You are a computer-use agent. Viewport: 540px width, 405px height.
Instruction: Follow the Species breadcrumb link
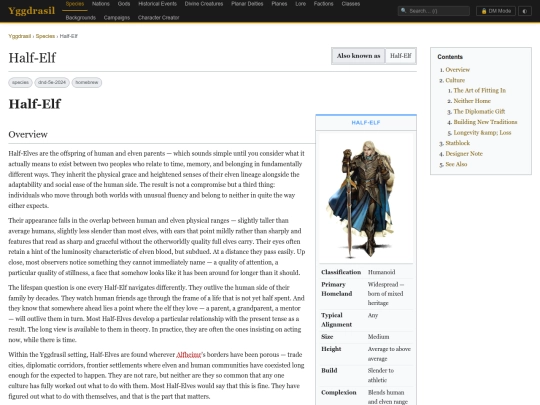tap(45, 36)
